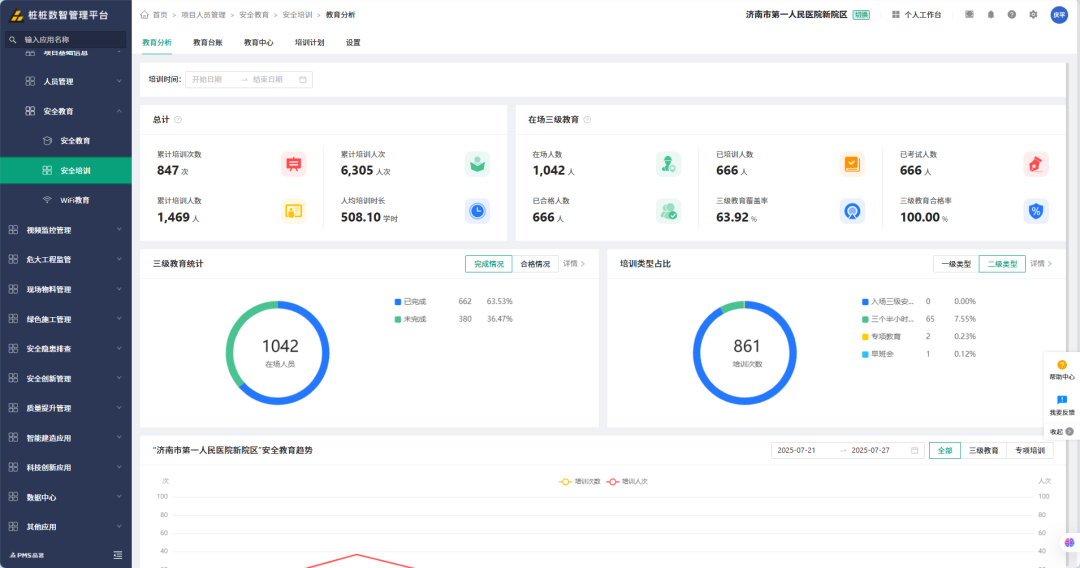
Task: Click the 人均培训时长 blue clock icon
Action: [477, 211]
